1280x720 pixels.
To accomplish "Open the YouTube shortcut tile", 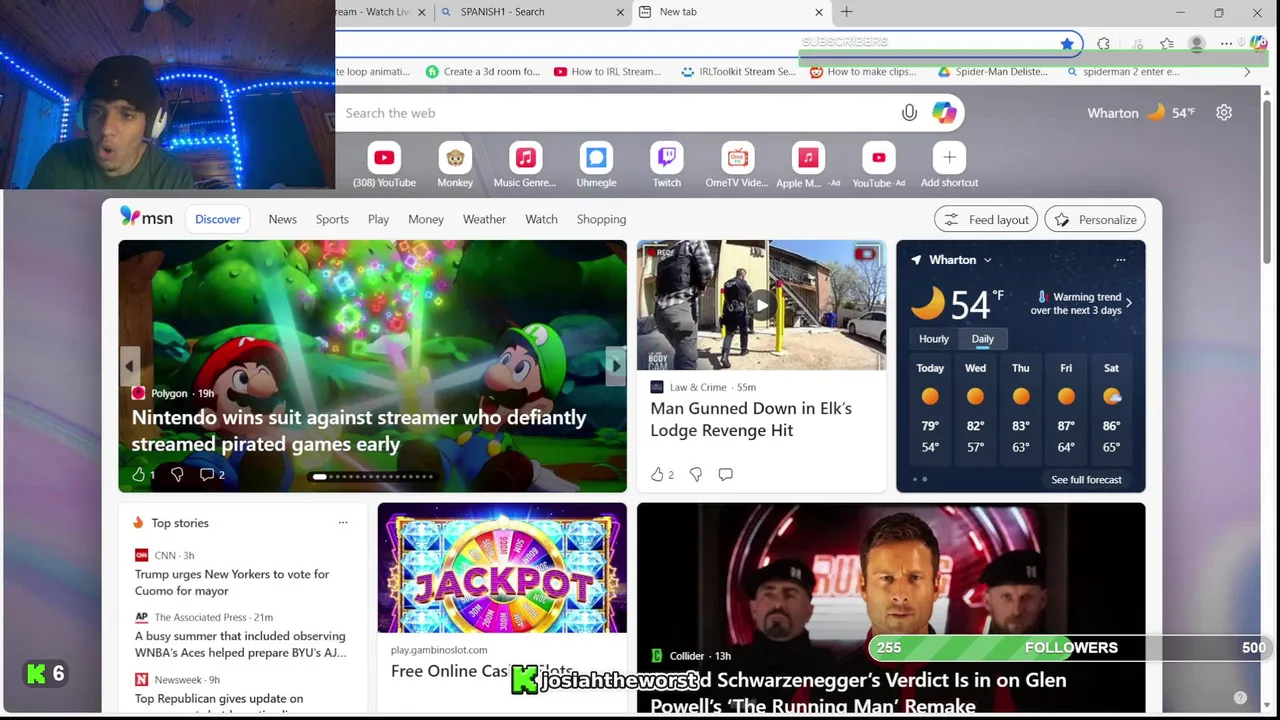I will [x=384, y=165].
